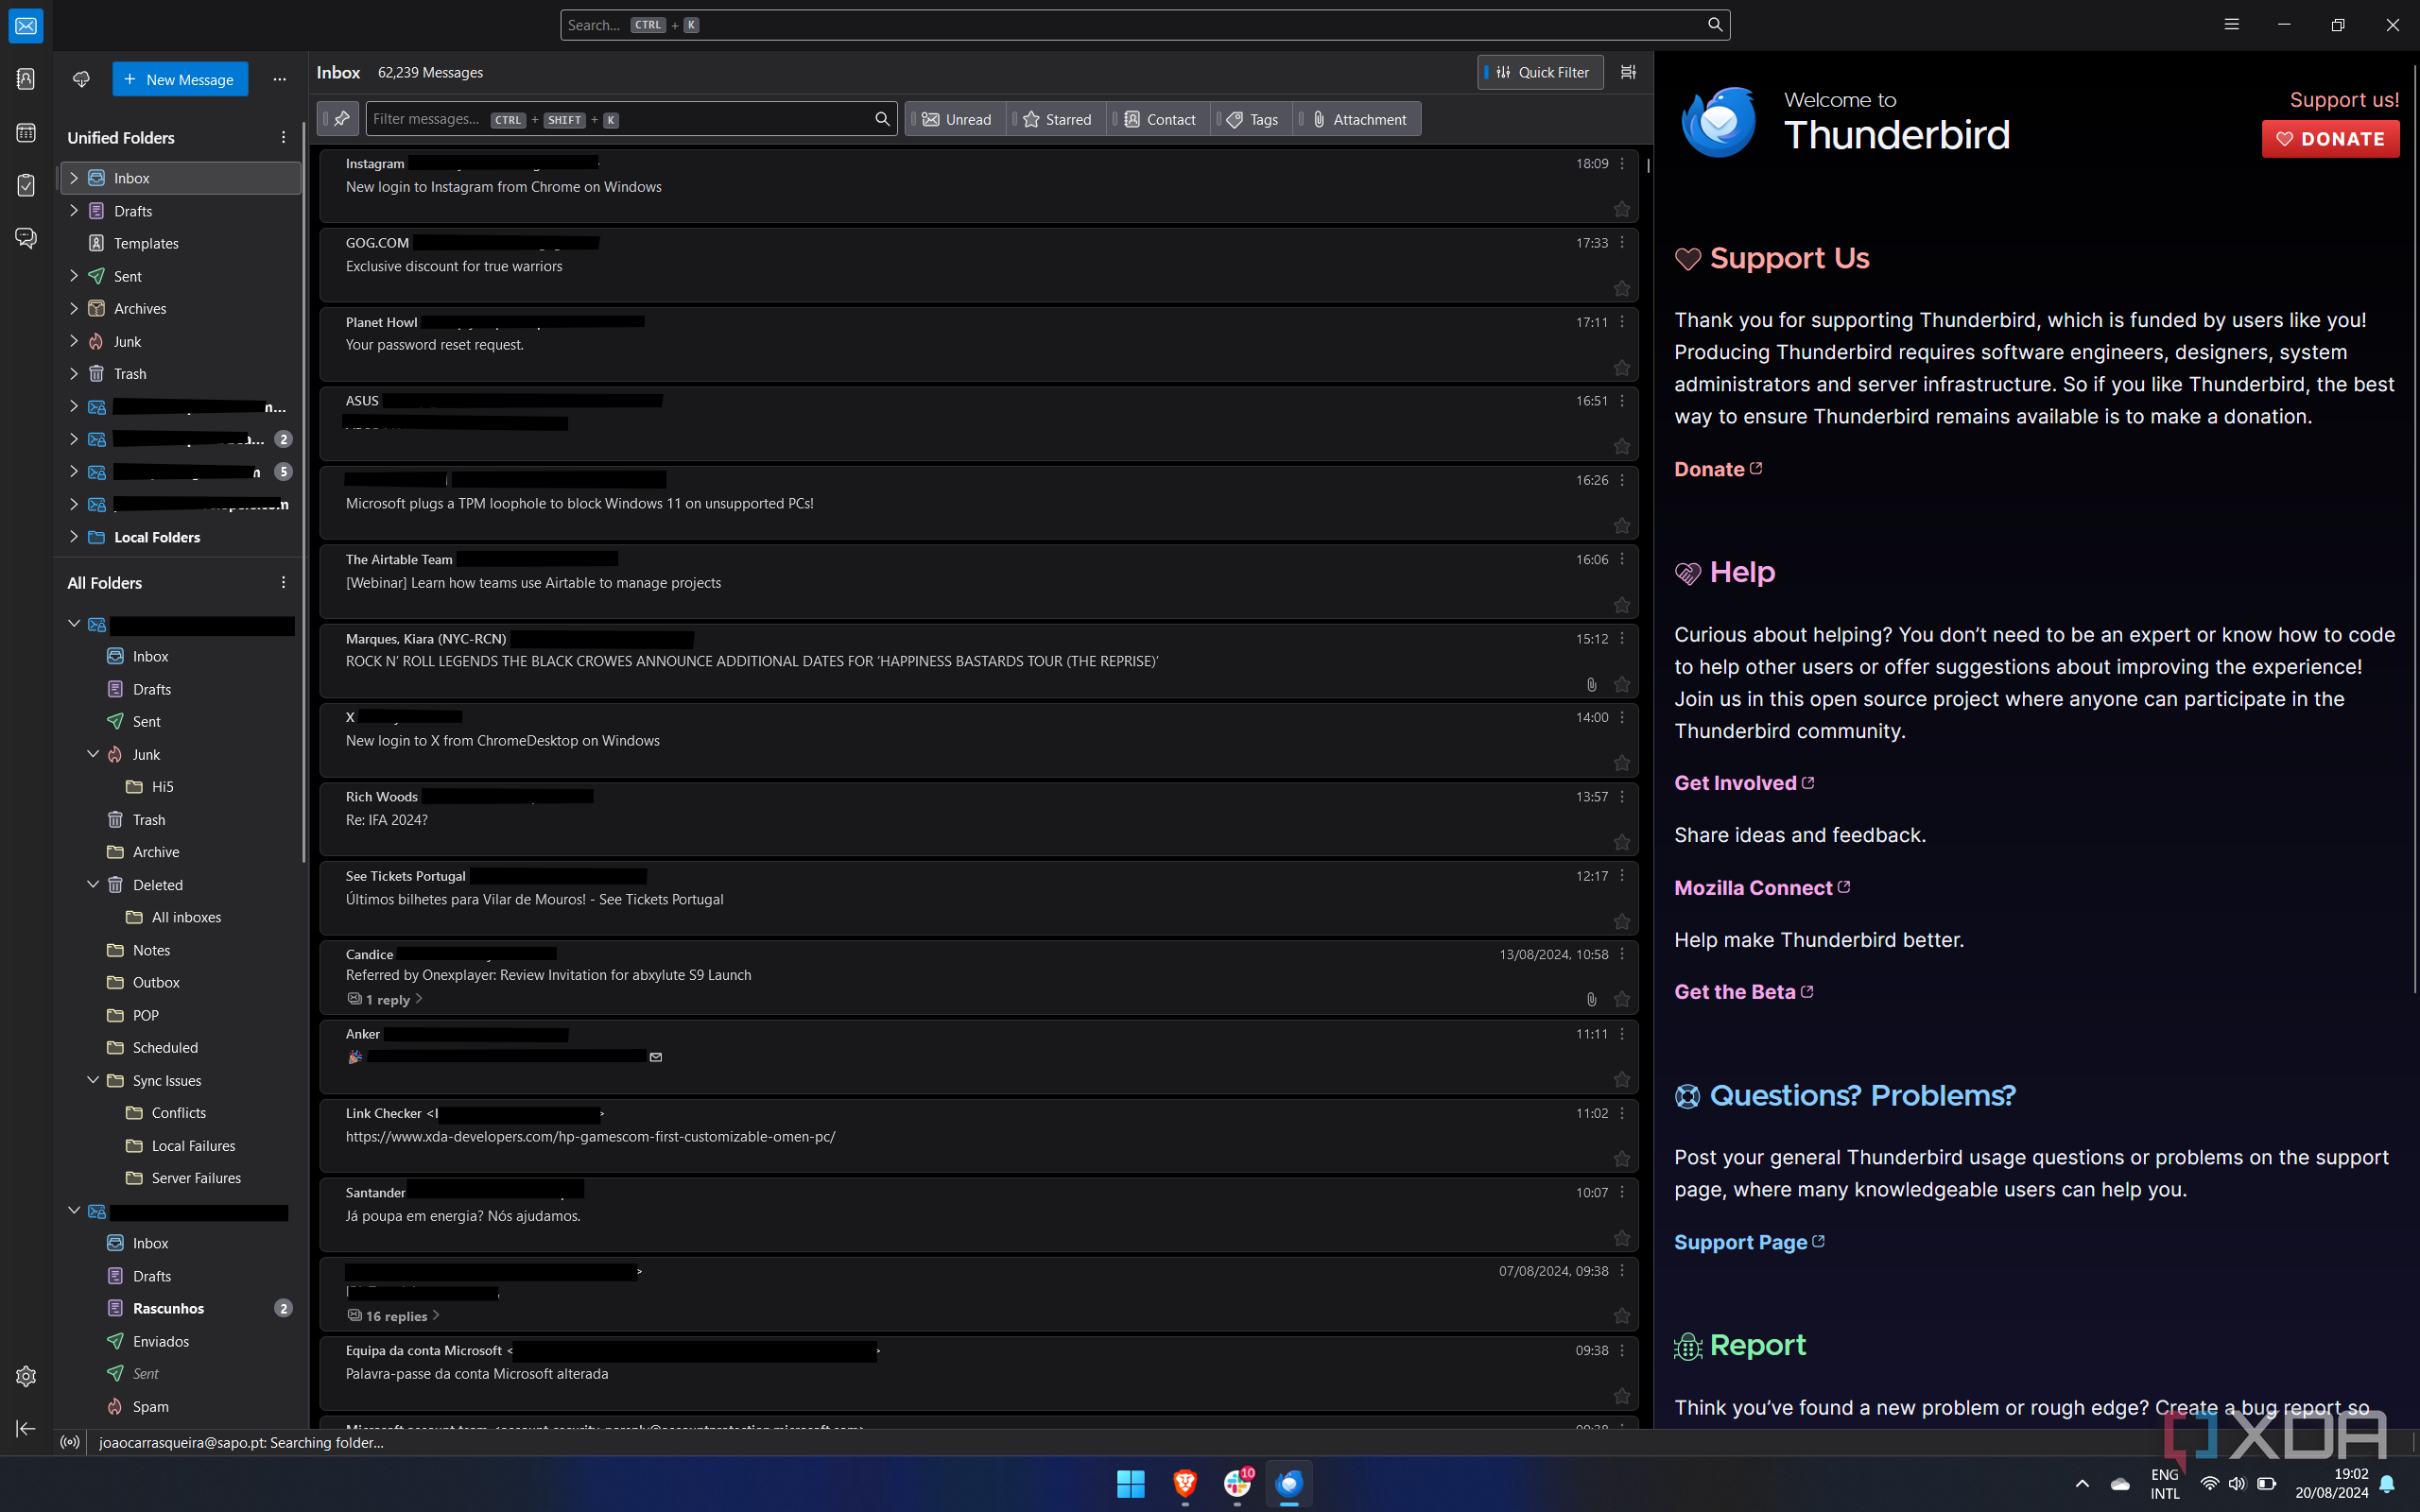Click the online status icon in status bar
This screenshot has width=2420, height=1512.
(x=70, y=1442)
